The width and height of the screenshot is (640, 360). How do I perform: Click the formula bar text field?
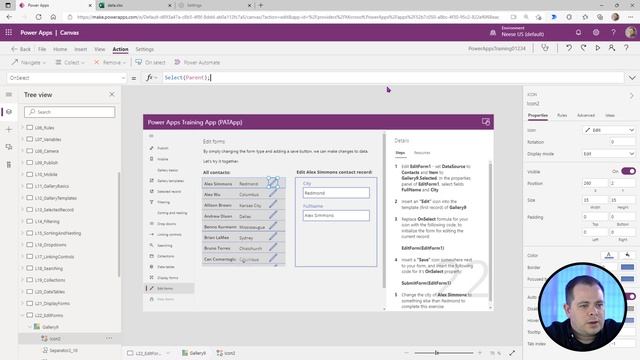392,78
